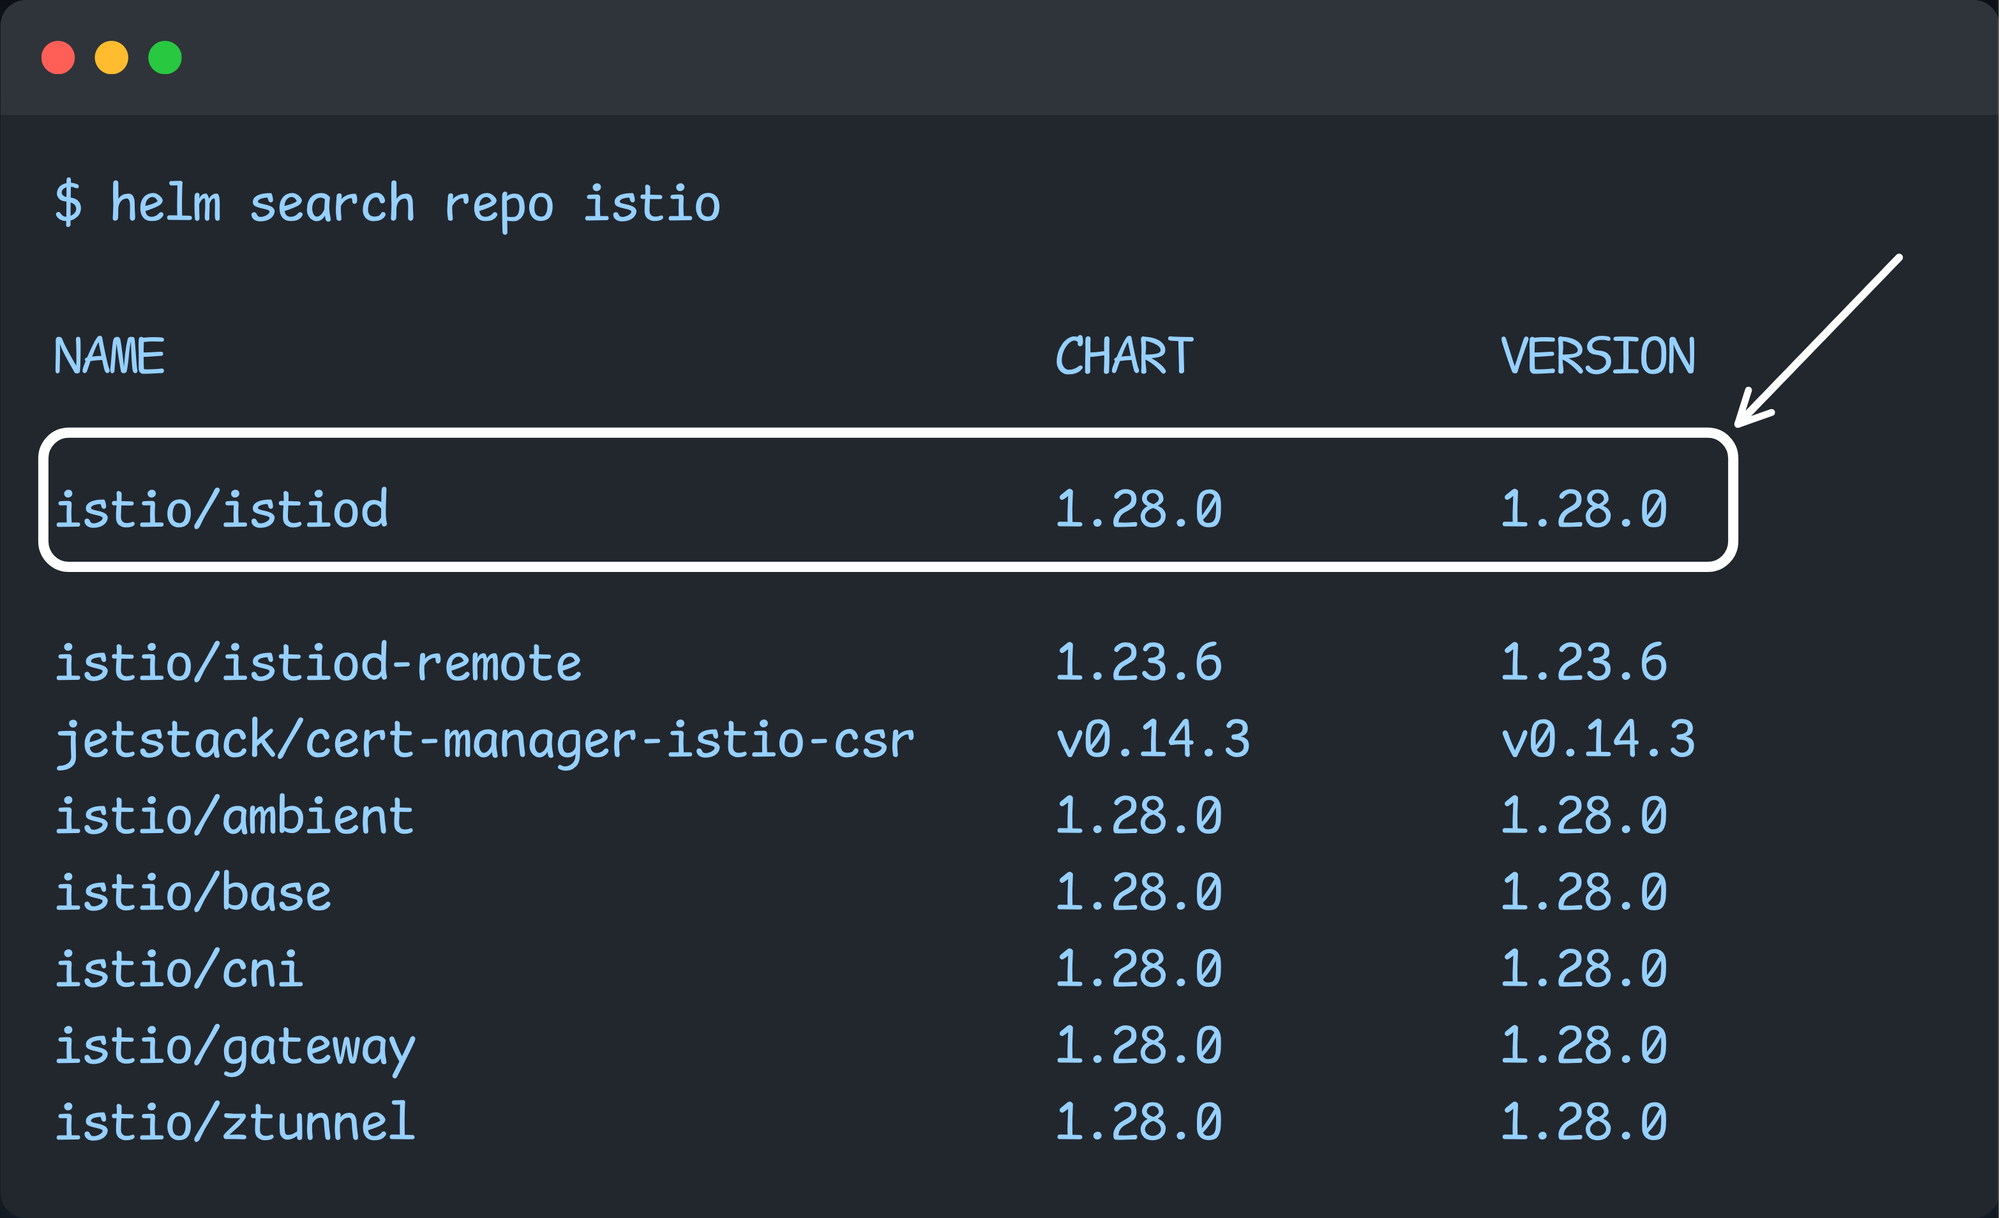Click version v0.14.3 of cert-manager-istio-csr
The image size is (2000, 1218).
click(x=1597, y=740)
